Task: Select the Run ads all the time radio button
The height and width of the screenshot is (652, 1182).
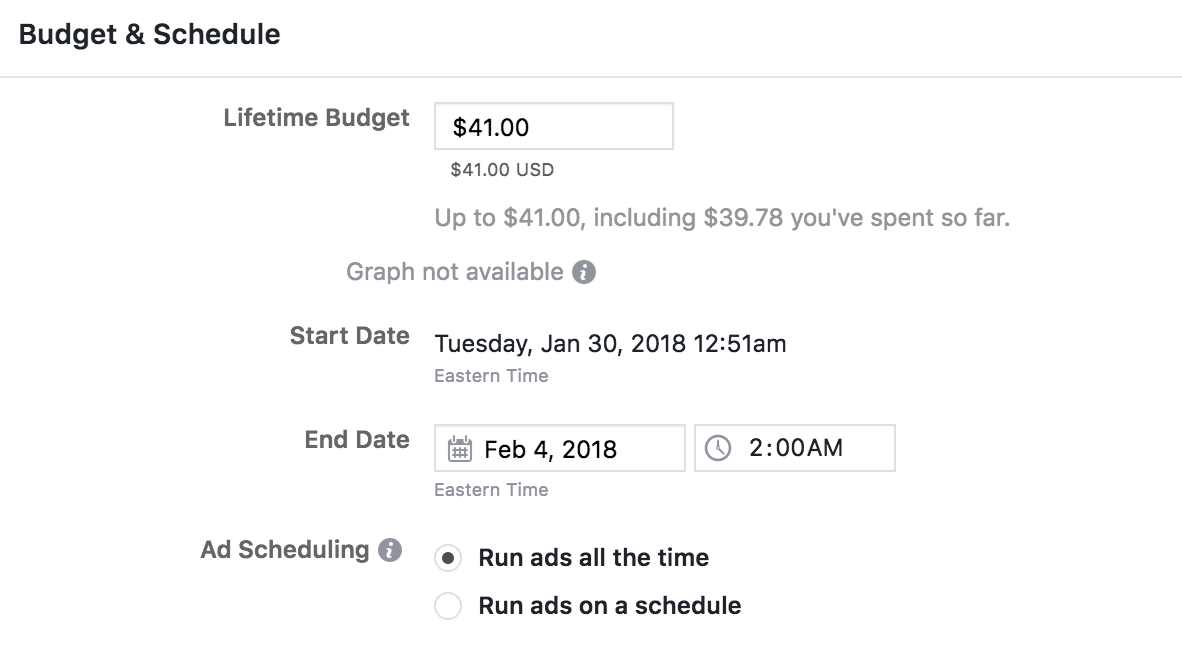Action: [x=448, y=558]
